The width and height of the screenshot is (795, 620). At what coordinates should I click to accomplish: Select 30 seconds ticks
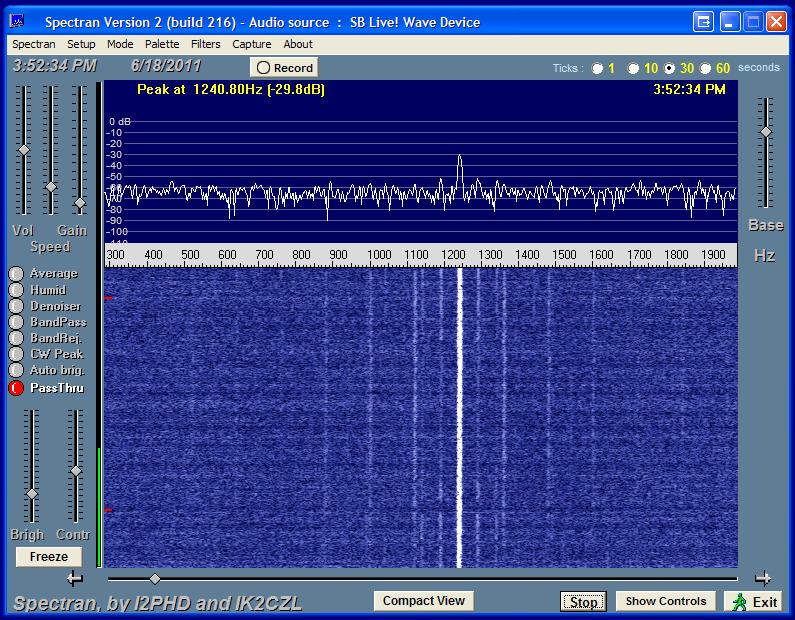coord(669,68)
